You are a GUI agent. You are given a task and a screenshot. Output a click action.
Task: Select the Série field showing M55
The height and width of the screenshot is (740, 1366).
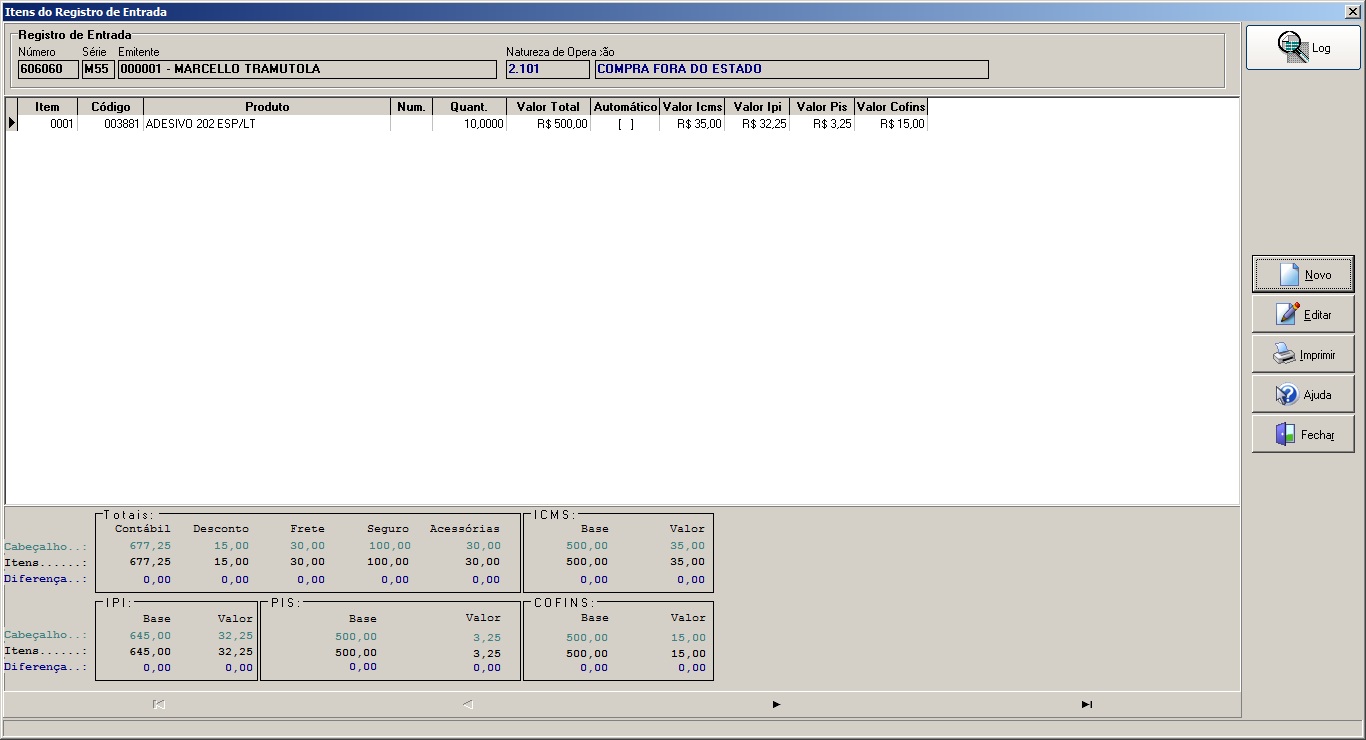point(98,69)
